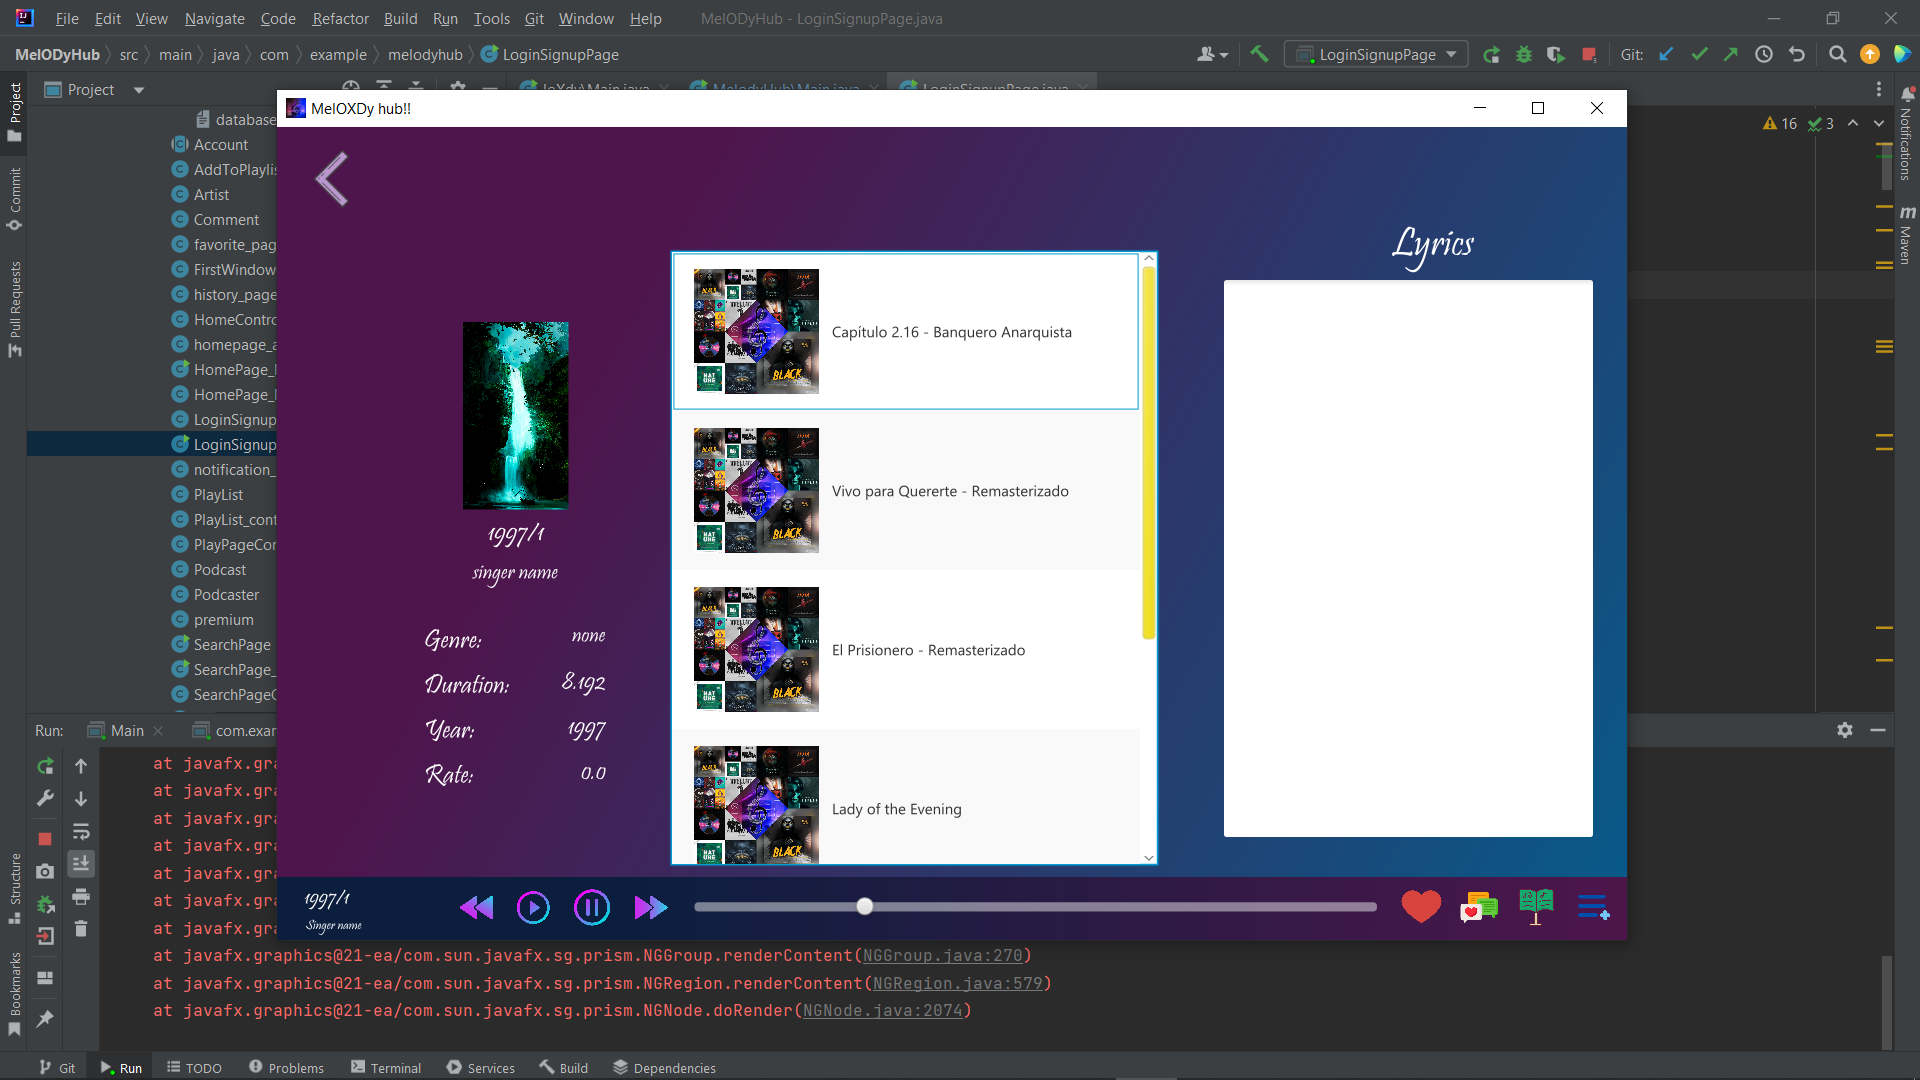Open Search Everywhere with the magnifier icon

[1837, 54]
